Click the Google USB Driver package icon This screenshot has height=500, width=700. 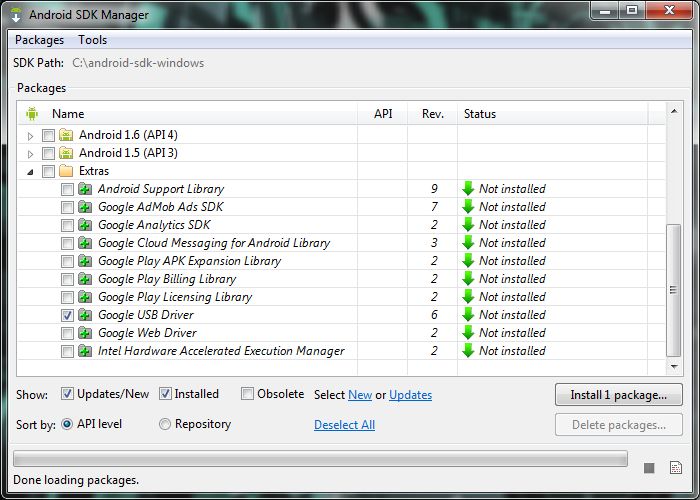coord(85,315)
